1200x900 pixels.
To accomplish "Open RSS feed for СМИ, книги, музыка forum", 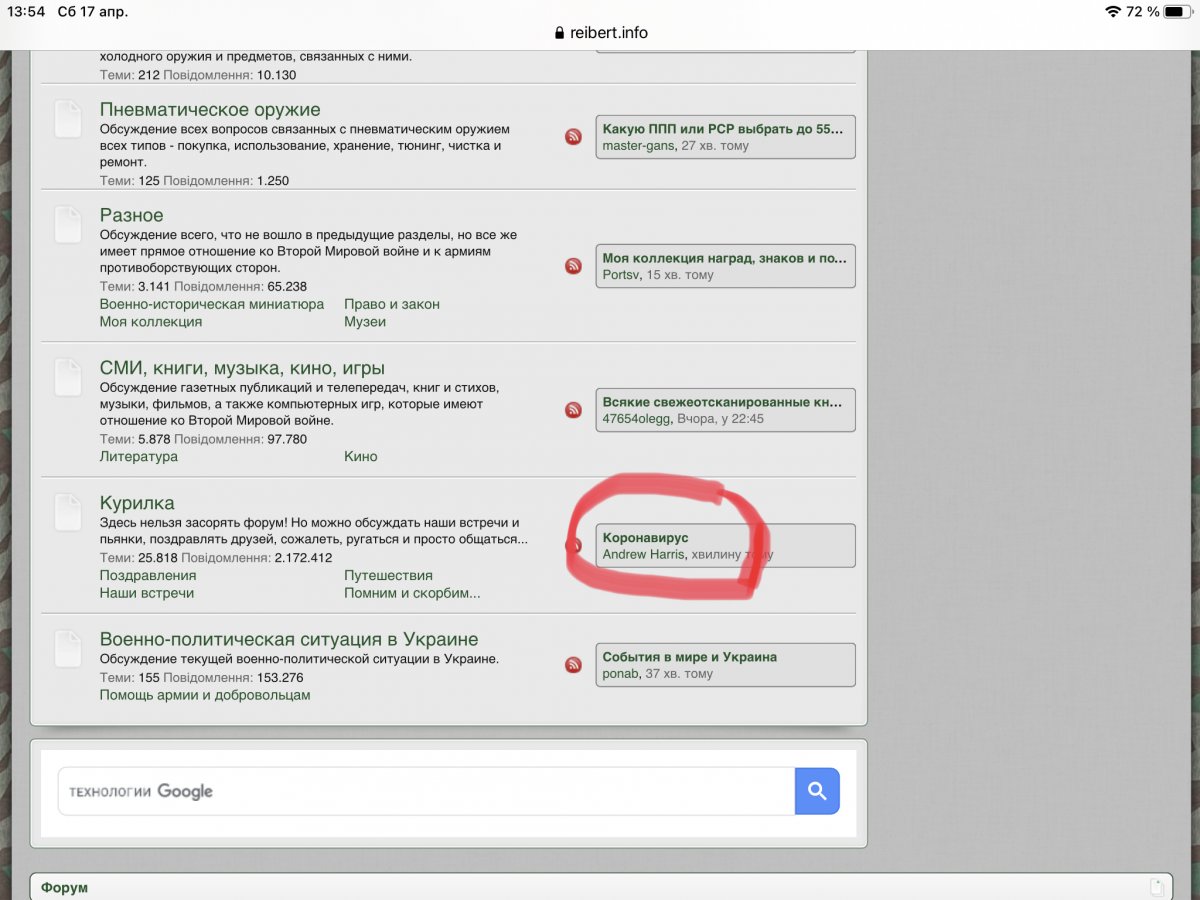I will [573, 410].
